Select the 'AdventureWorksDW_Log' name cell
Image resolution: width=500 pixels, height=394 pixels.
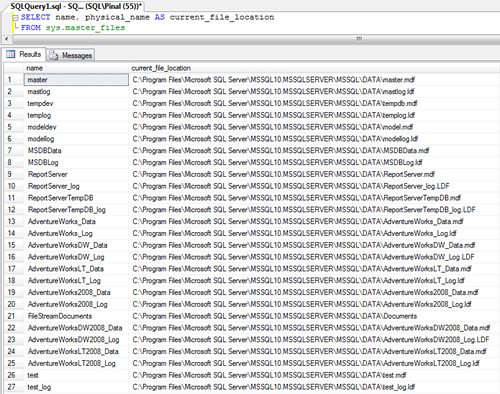tap(76, 257)
